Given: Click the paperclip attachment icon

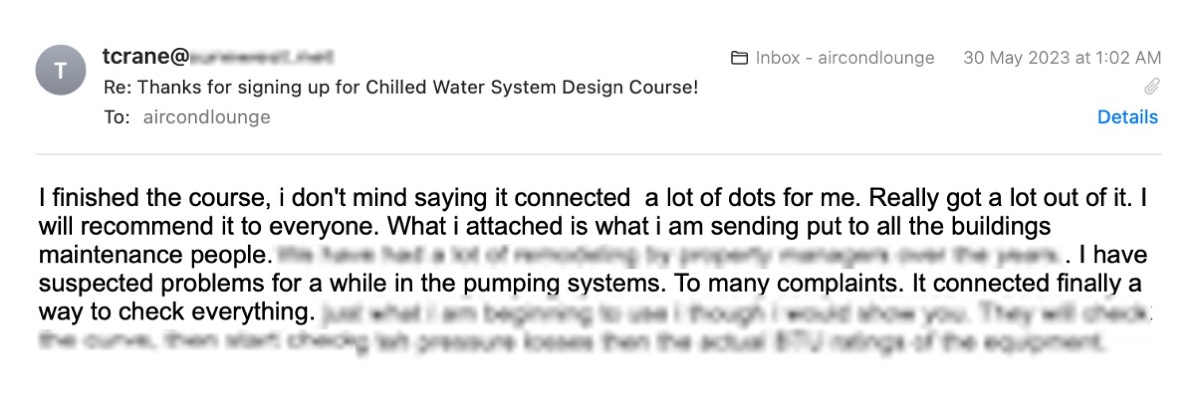Looking at the screenshot, I should coord(1151,87).
